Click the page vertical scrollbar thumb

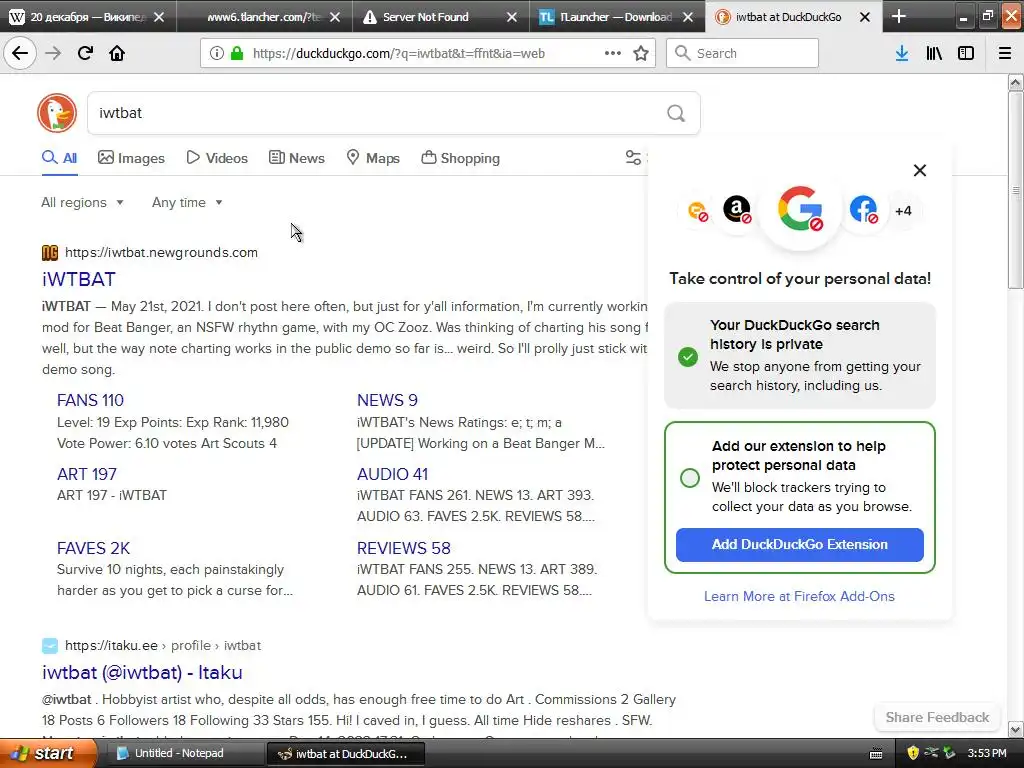click(x=1015, y=189)
